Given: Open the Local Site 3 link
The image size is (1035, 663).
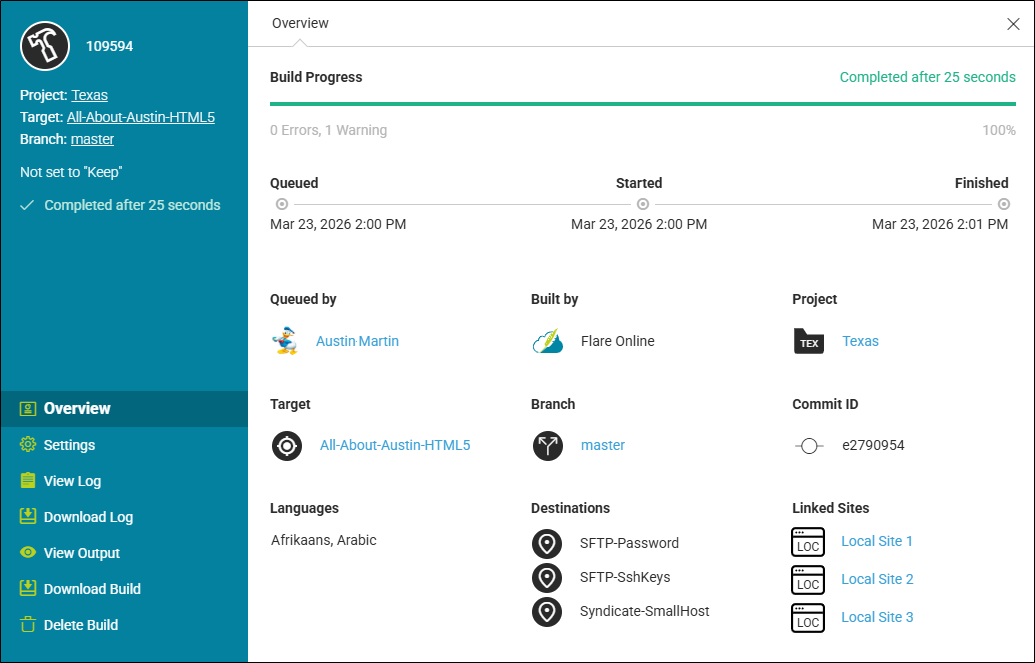Looking at the screenshot, I should 877,617.
